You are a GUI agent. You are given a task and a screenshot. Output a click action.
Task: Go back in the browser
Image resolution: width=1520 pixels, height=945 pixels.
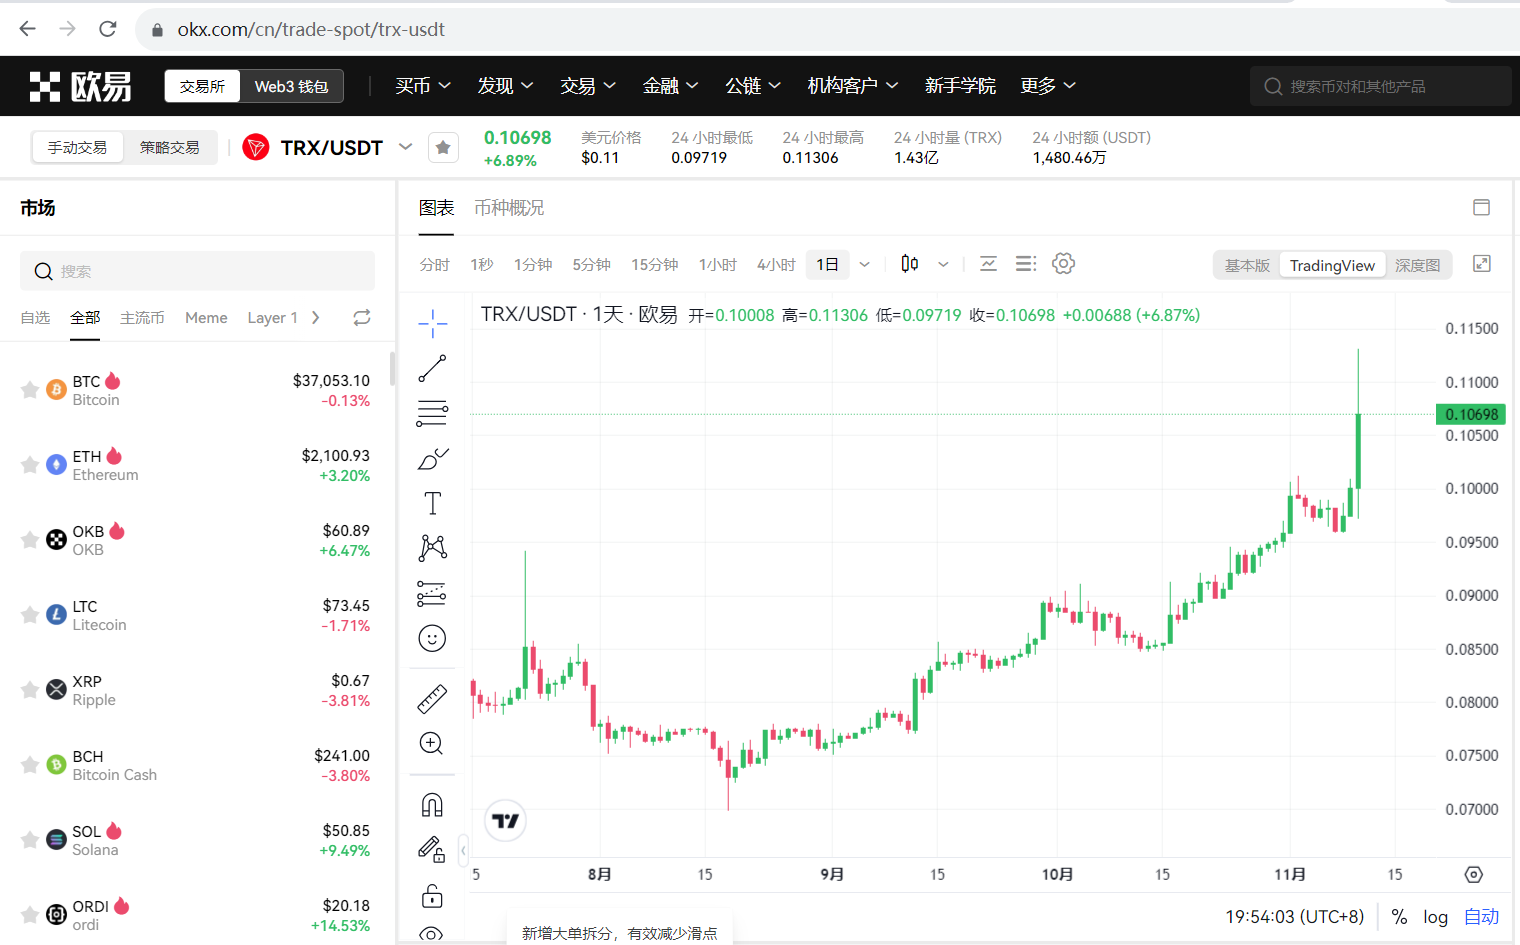click(27, 29)
